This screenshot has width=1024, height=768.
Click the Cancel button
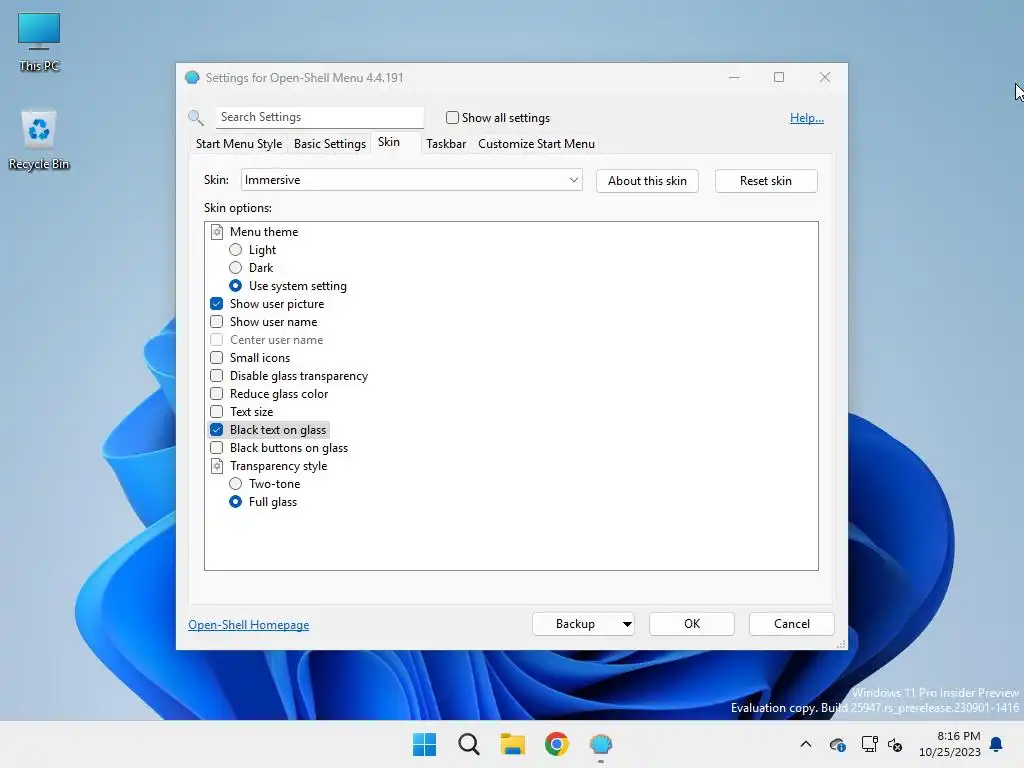tap(792, 624)
